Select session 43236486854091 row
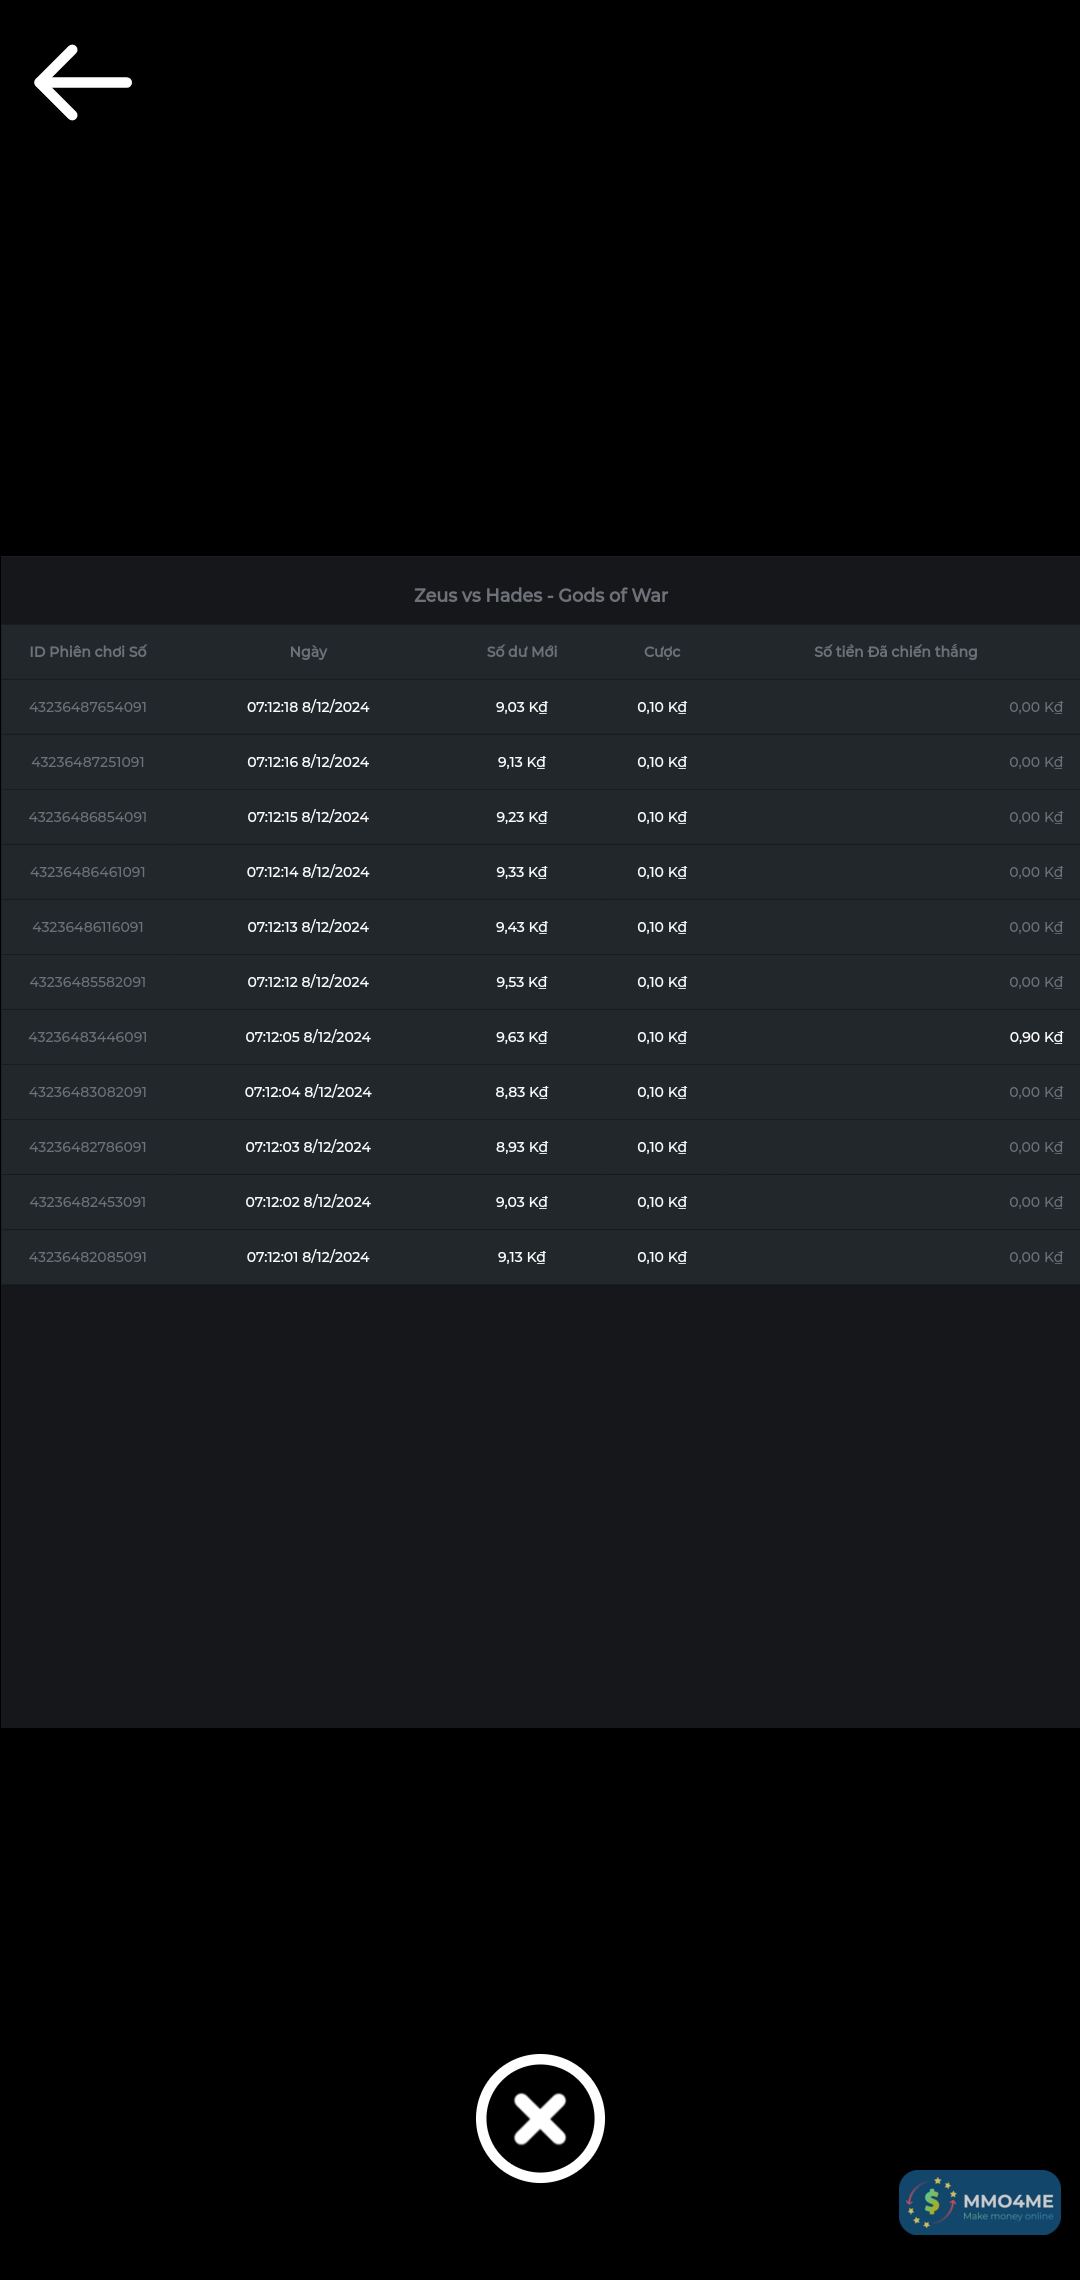Image resolution: width=1080 pixels, height=2280 pixels. [x=88, y=817]
